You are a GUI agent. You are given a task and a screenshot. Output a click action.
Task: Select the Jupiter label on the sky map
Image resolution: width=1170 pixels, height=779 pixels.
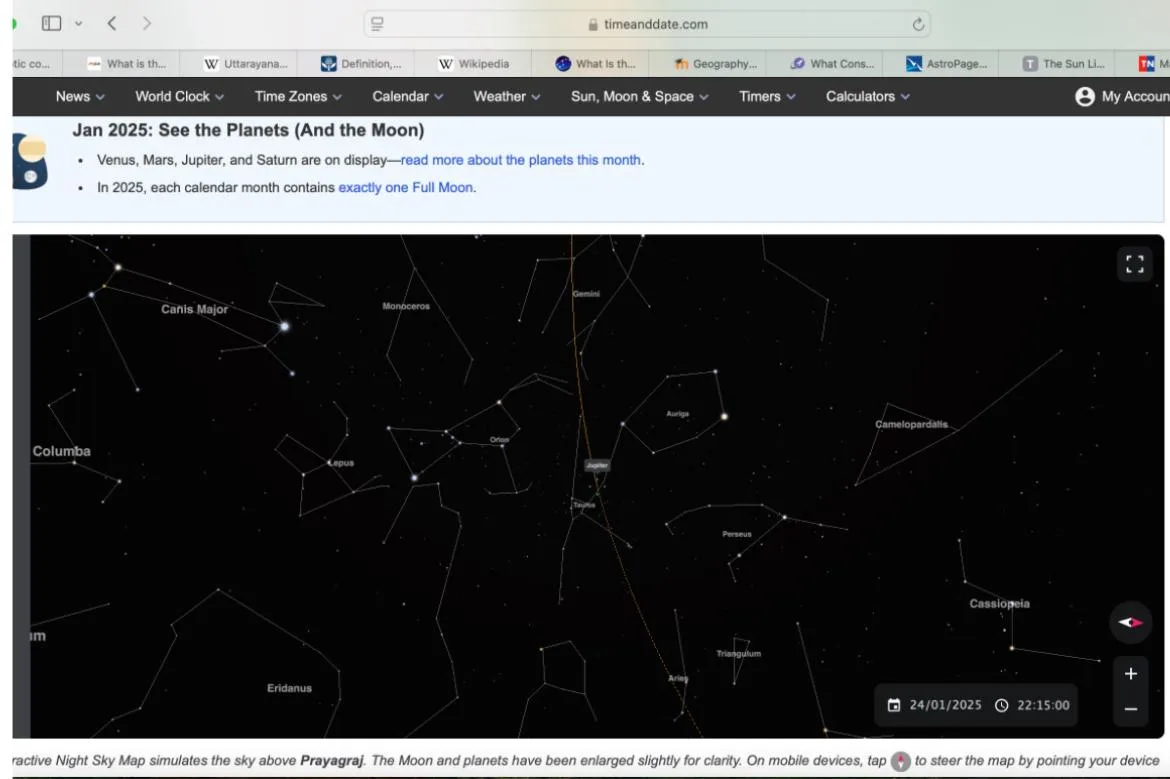tap(597, 465)
